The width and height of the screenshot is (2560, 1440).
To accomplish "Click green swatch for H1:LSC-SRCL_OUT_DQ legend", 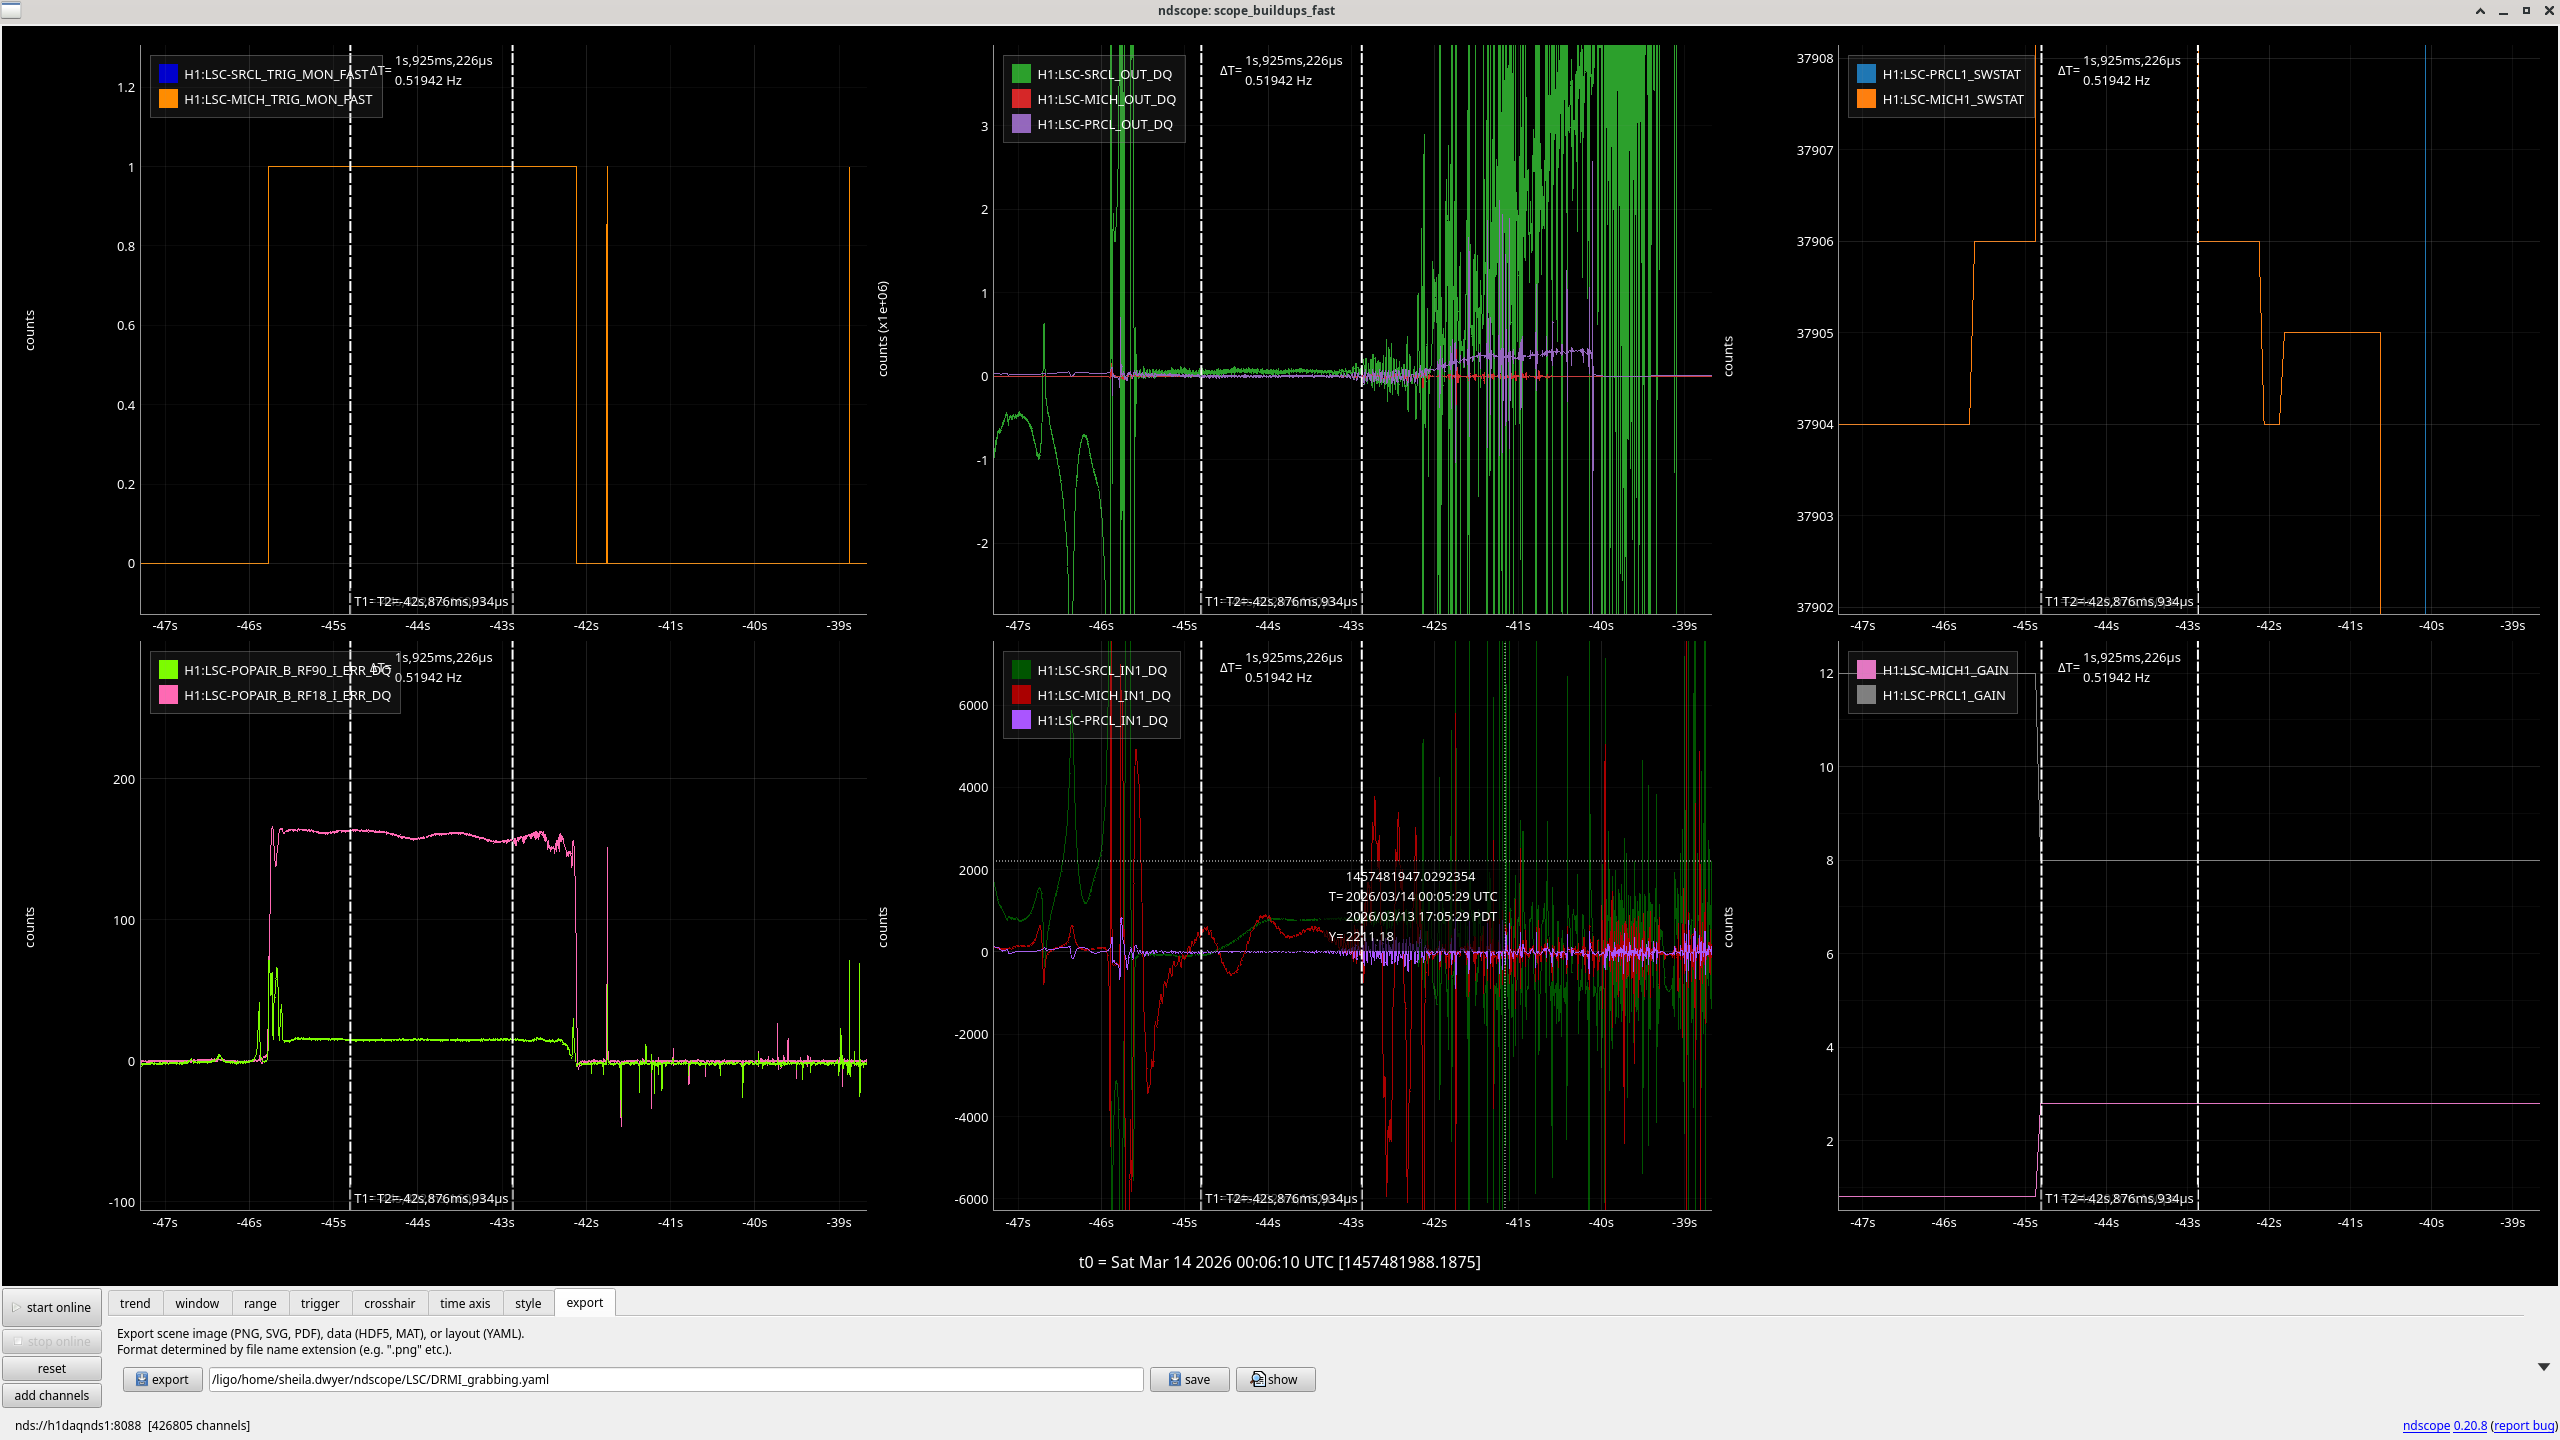I will (1021, 74).
